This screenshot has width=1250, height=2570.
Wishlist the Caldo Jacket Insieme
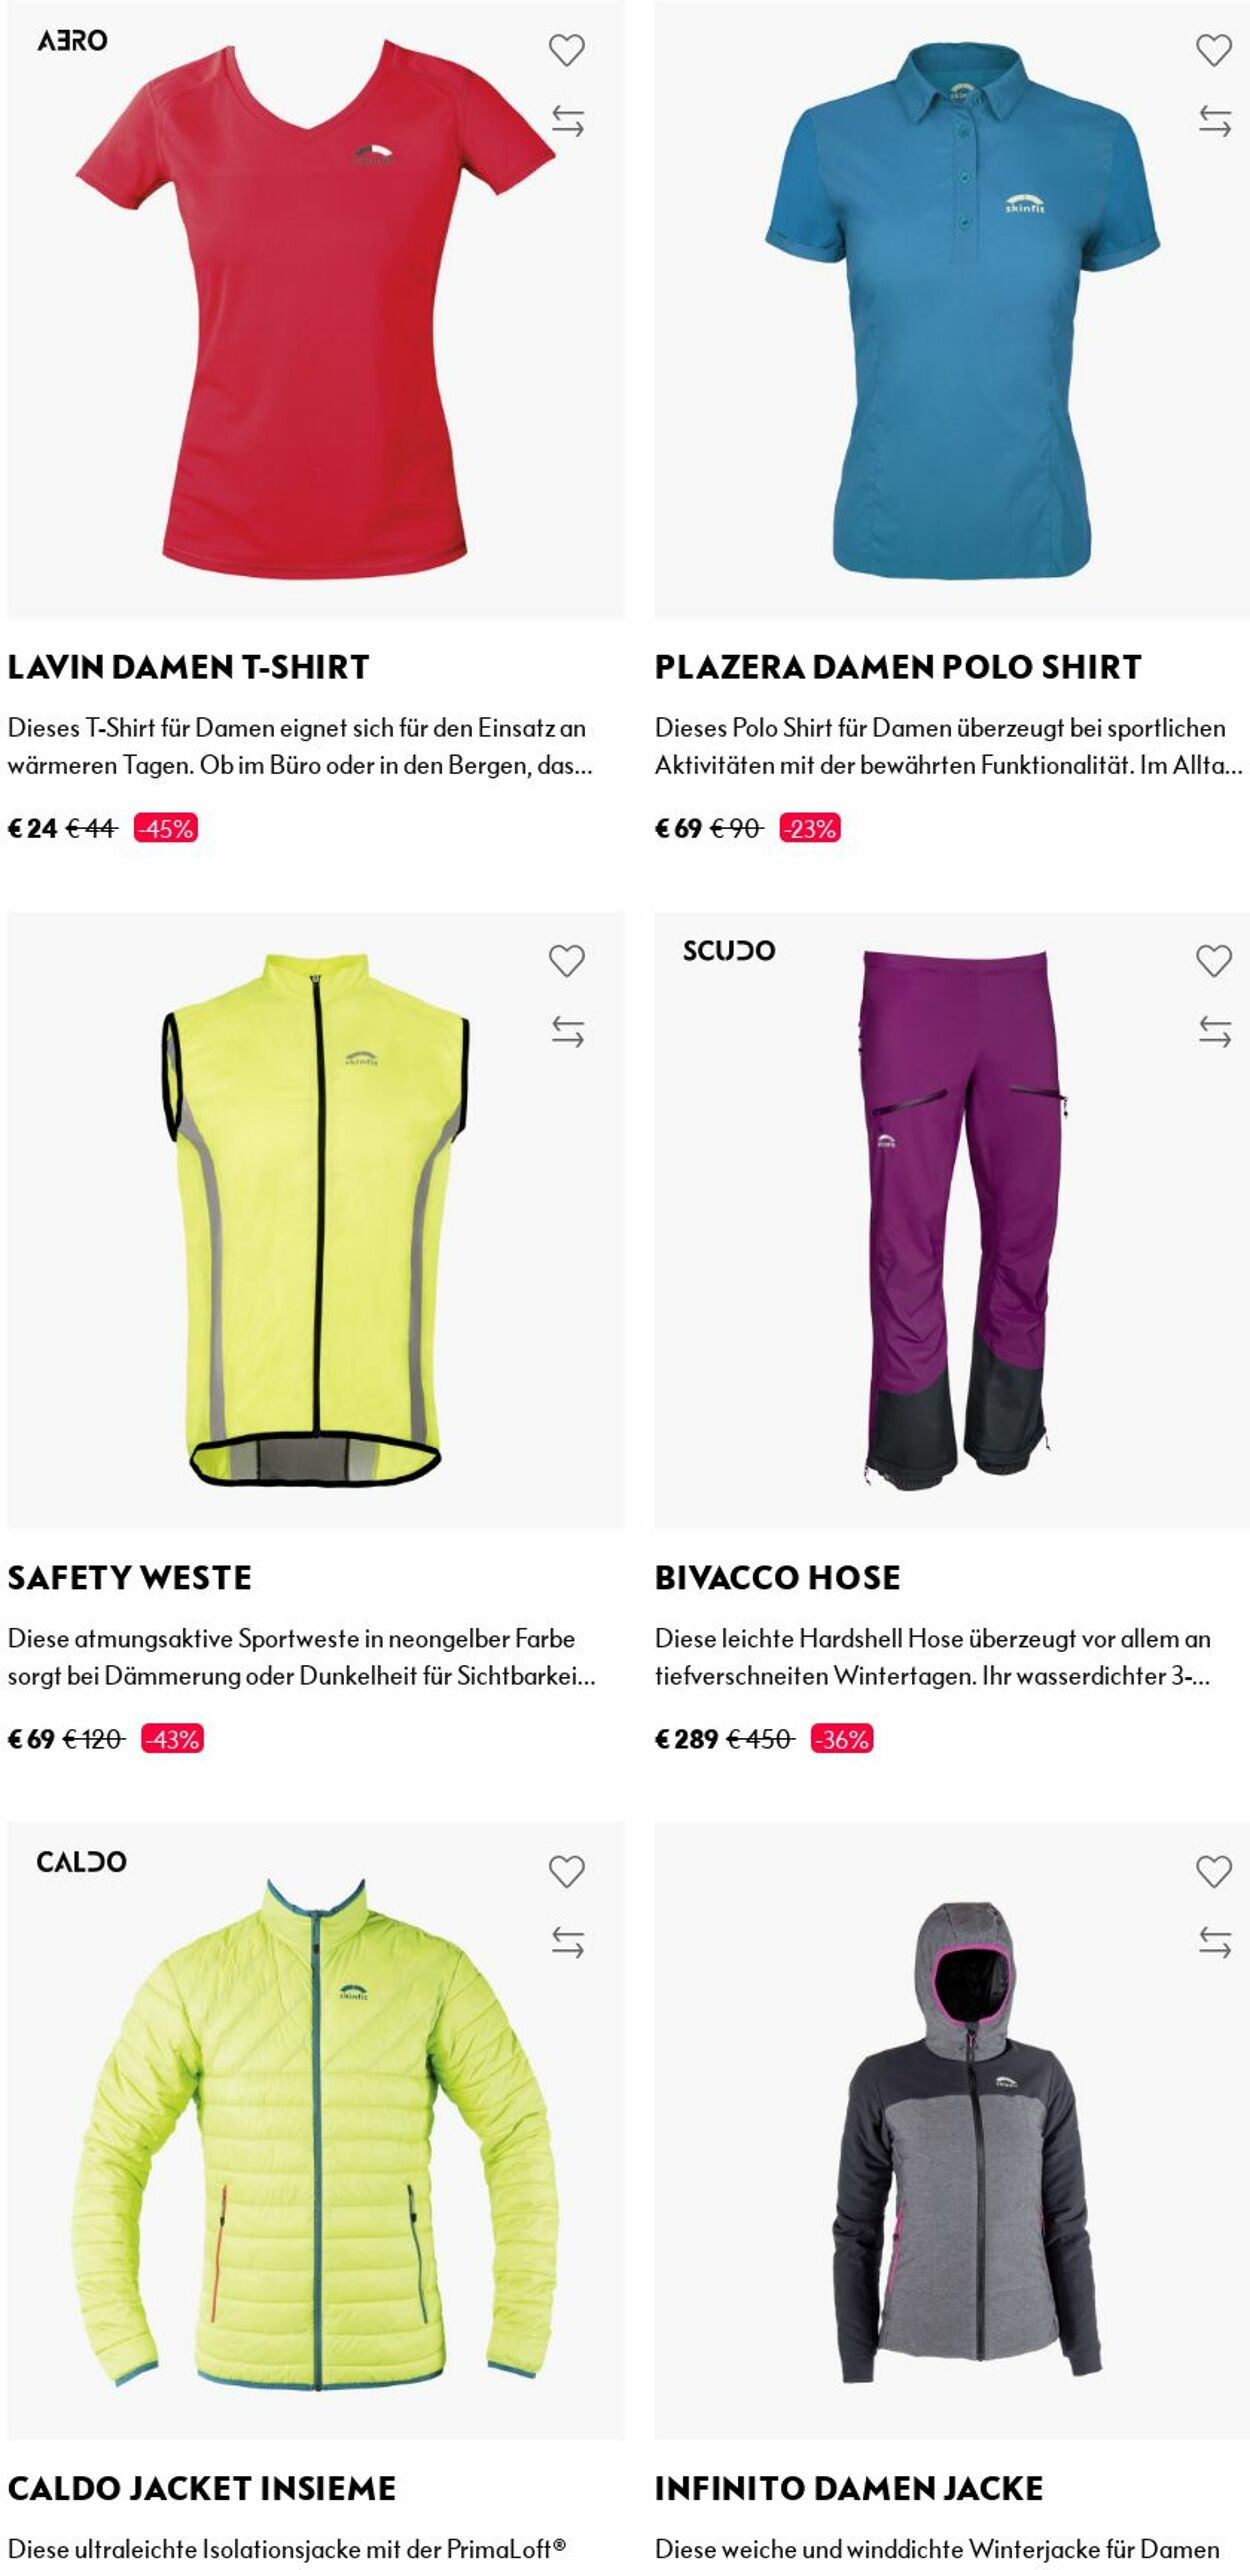[x=566, y=1872]
